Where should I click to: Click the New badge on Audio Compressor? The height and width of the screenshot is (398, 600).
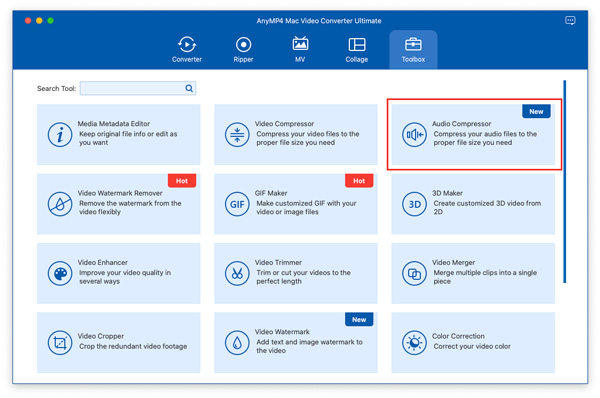pos(536,111)
